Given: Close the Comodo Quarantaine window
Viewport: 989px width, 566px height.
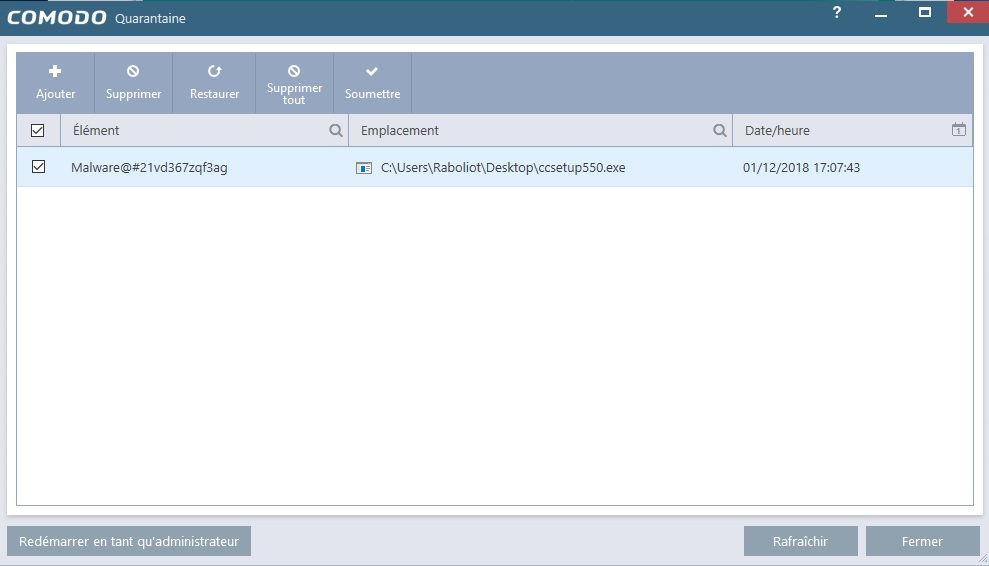Looking at the screenshot, I should click(968, 12).
